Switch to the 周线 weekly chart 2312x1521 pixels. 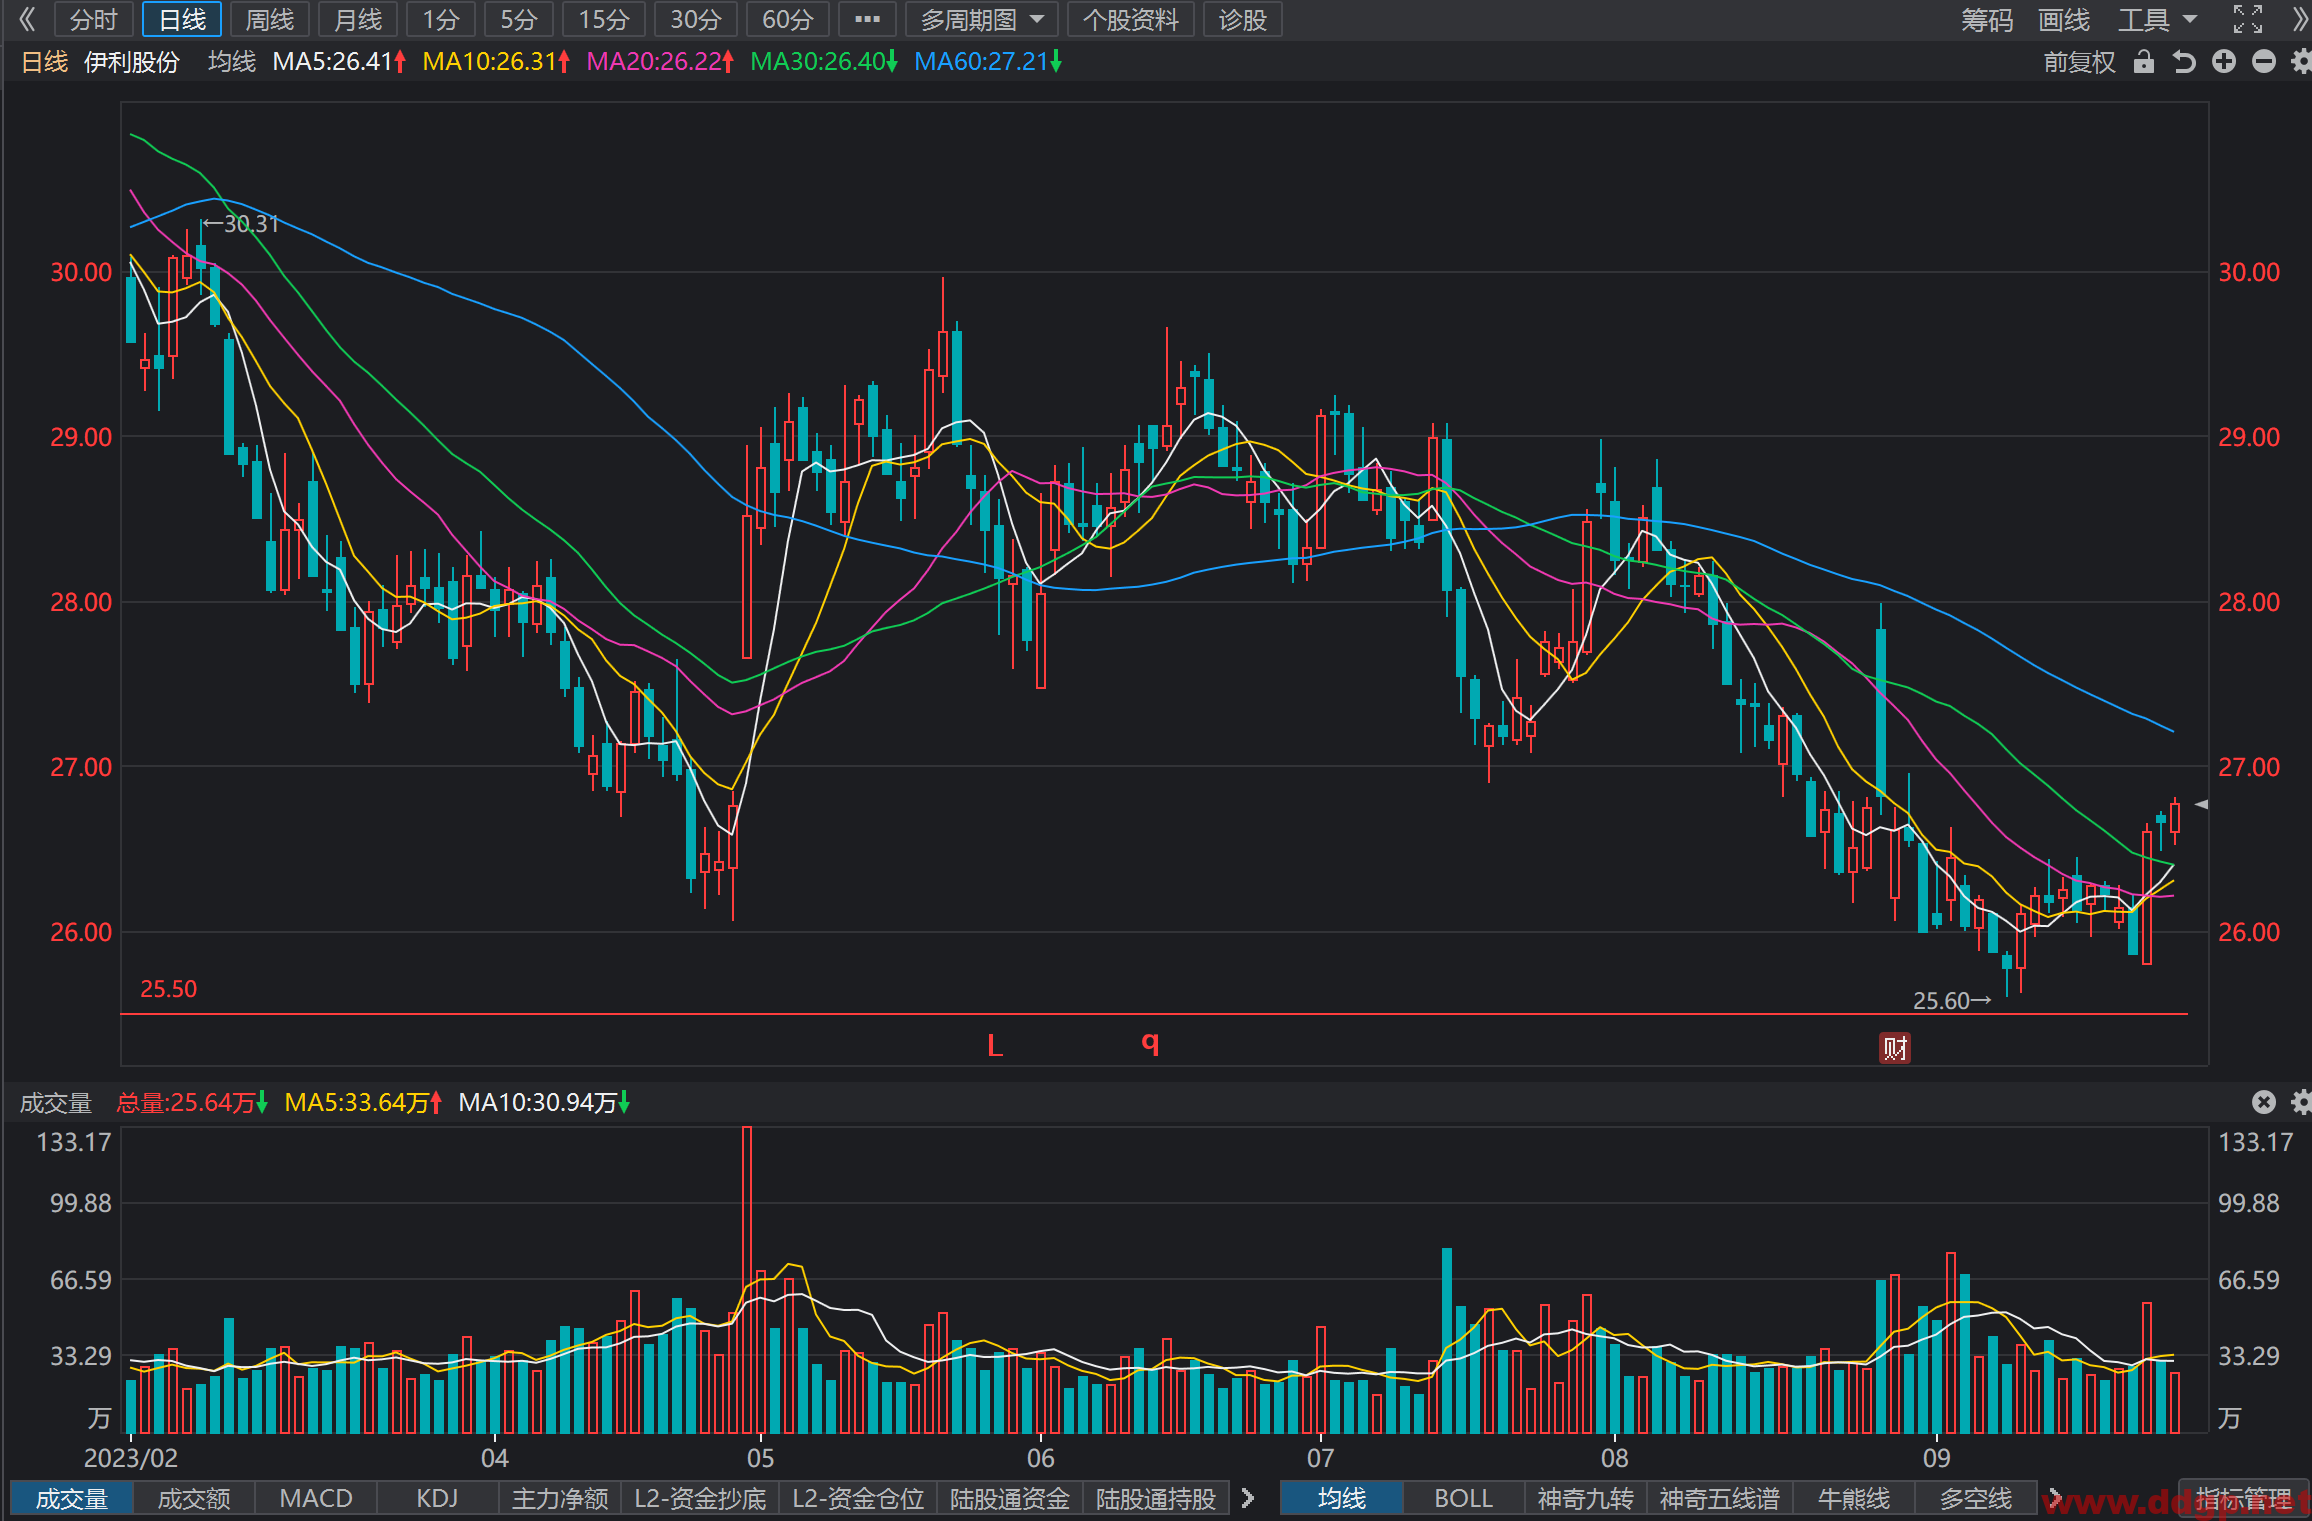tap(270, 19)
